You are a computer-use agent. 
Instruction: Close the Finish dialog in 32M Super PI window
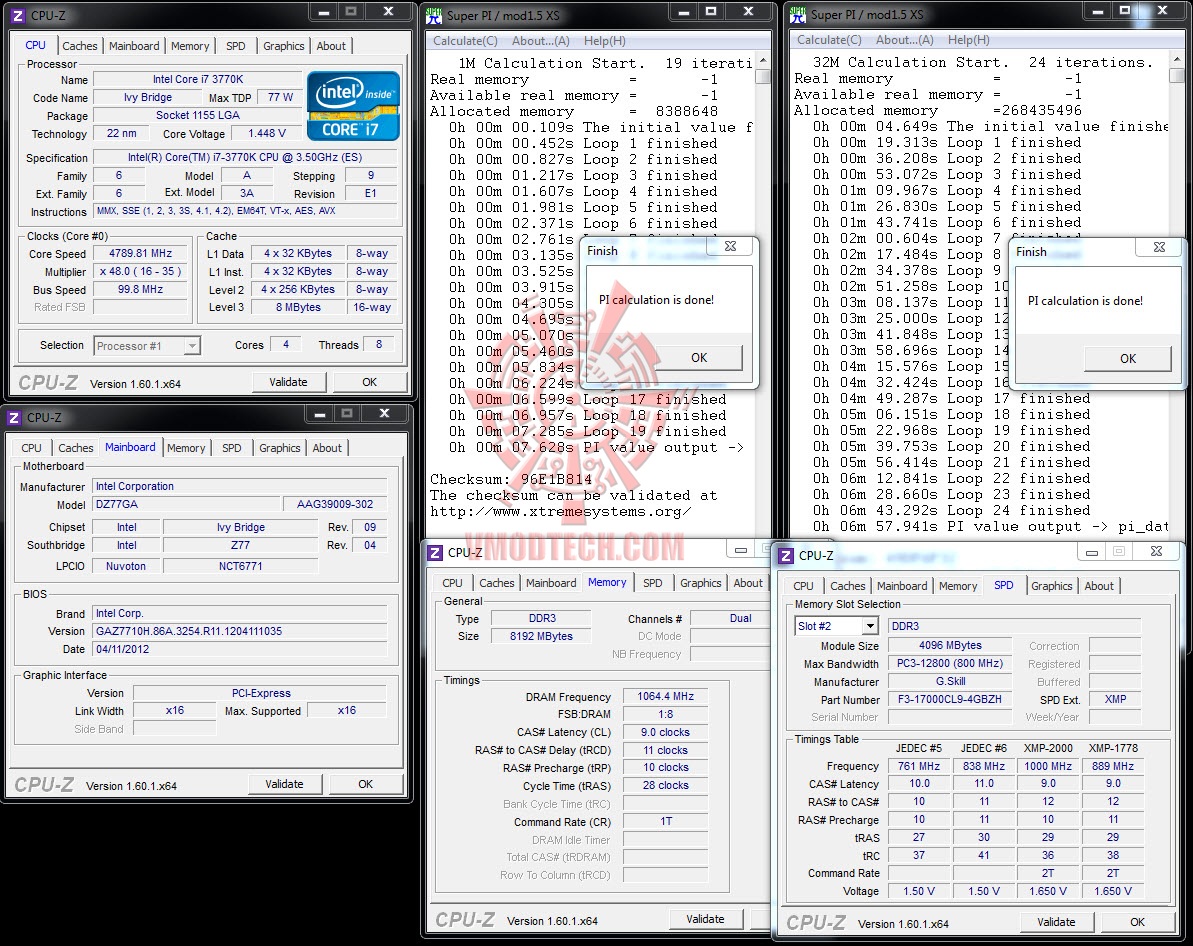tap(1160, 247)
